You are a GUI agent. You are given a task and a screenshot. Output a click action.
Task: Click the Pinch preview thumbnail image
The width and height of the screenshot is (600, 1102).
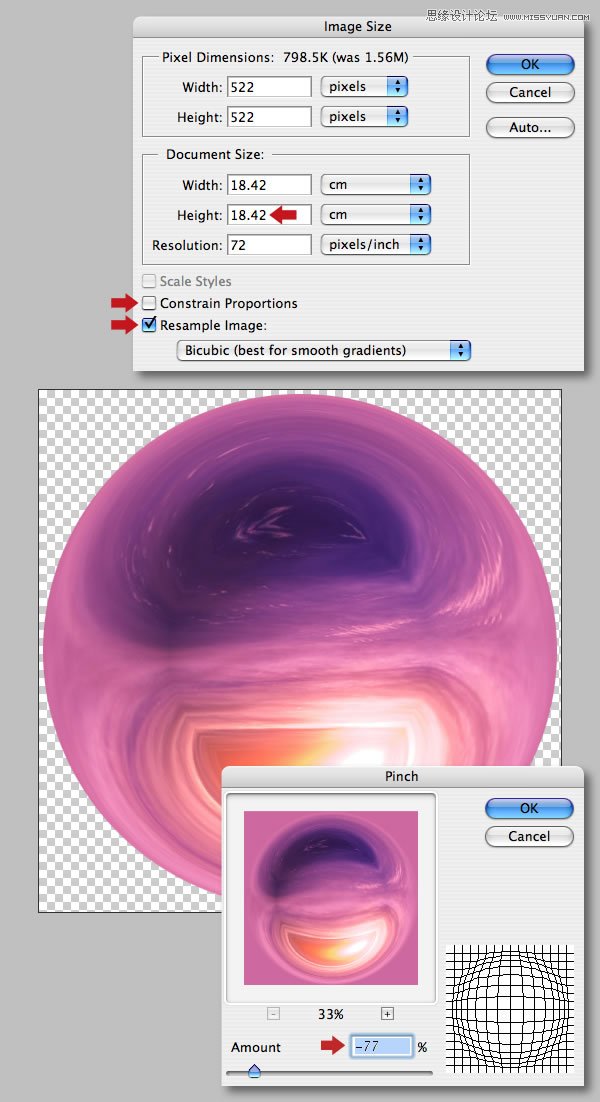pos(330,897)
